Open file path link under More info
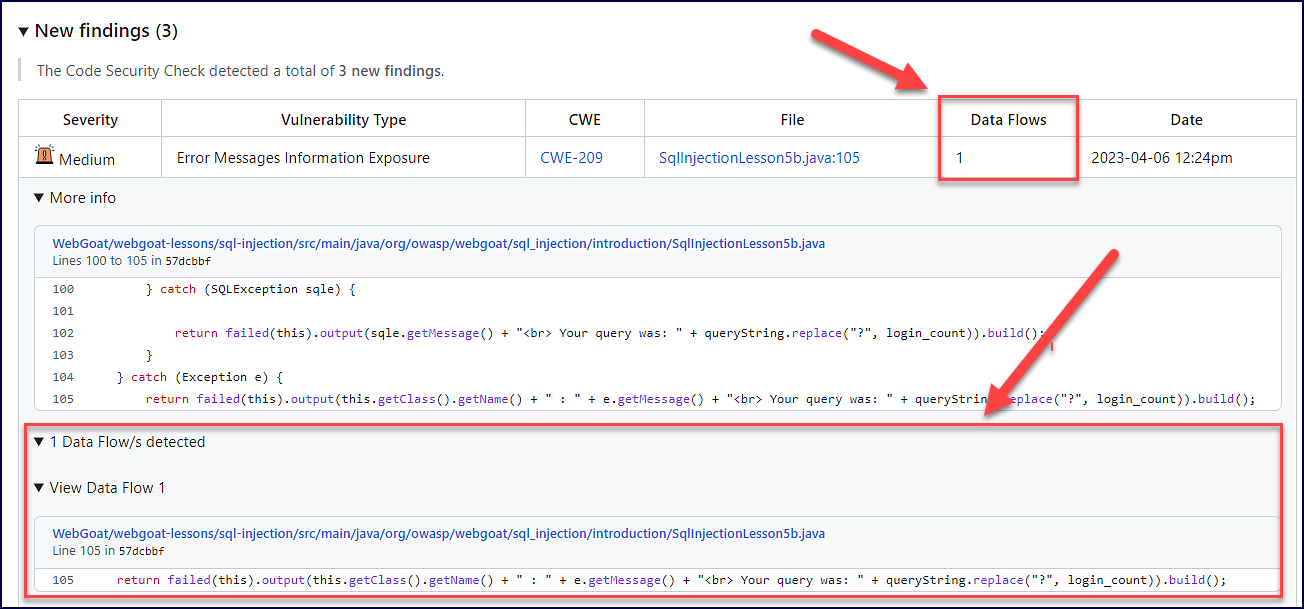1304x609 pixels. click(x=438, y=243)
